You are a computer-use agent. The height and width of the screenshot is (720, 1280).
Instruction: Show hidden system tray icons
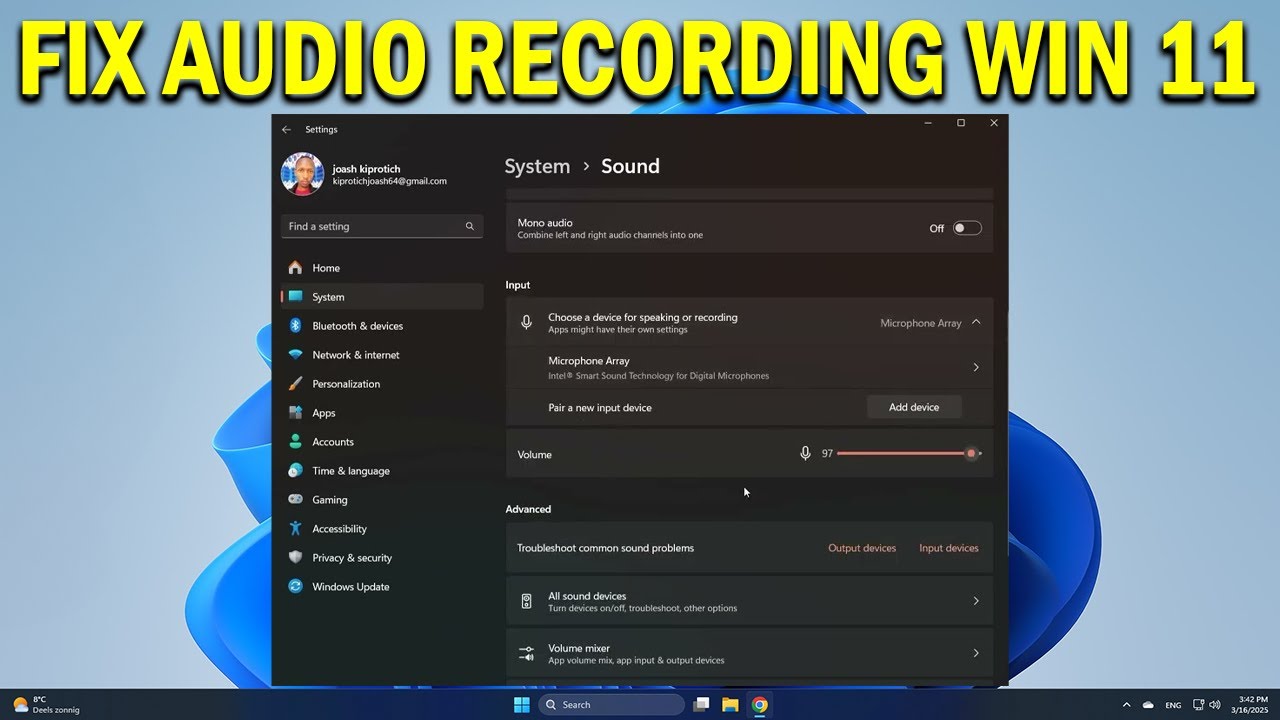point(1127,705)
